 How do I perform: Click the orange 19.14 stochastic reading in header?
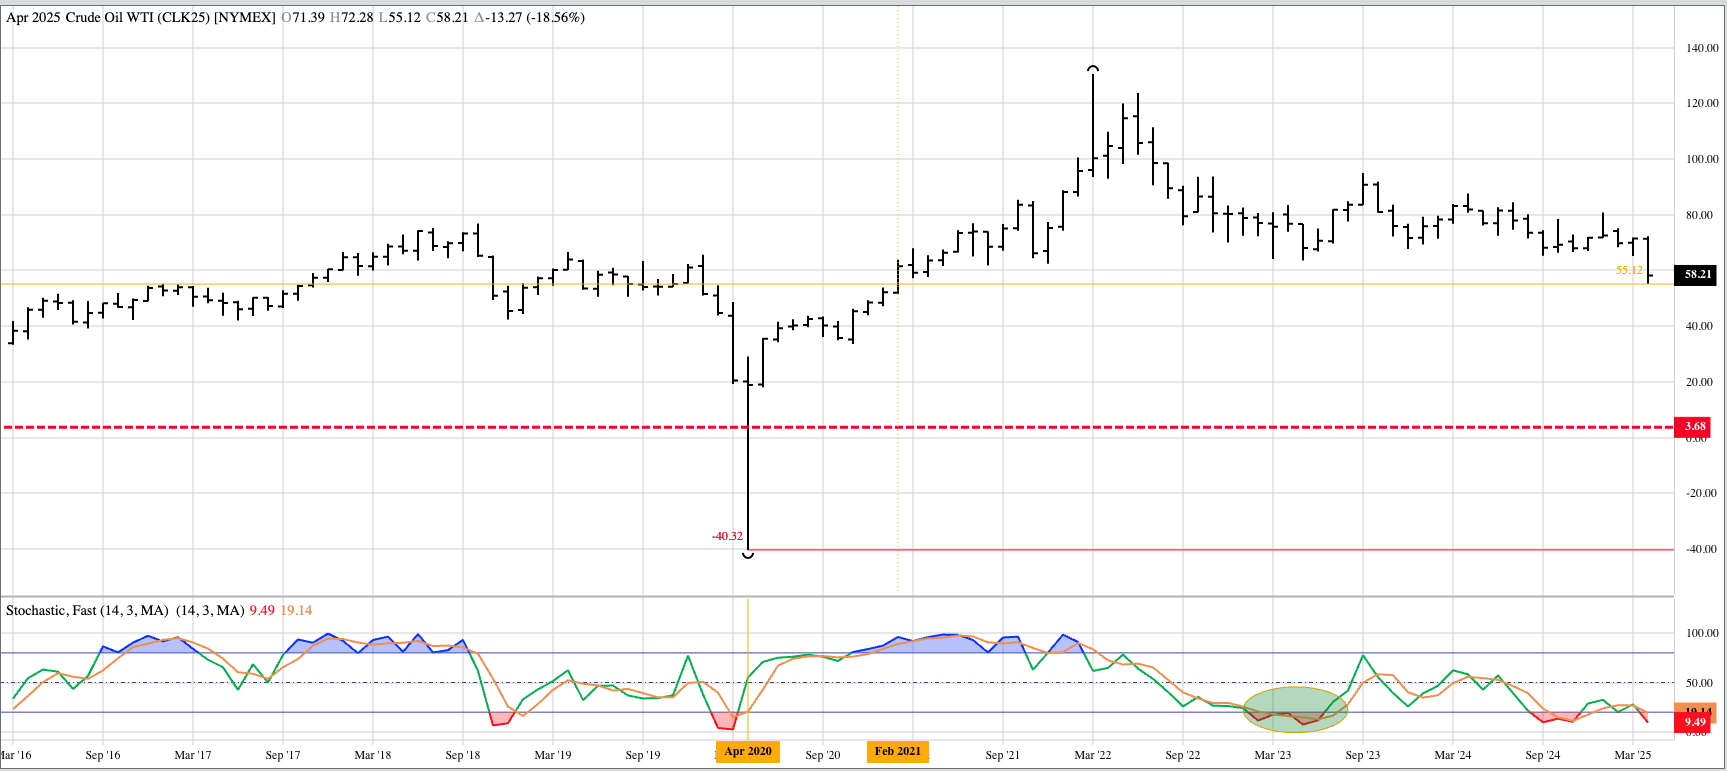coord(296,610)
